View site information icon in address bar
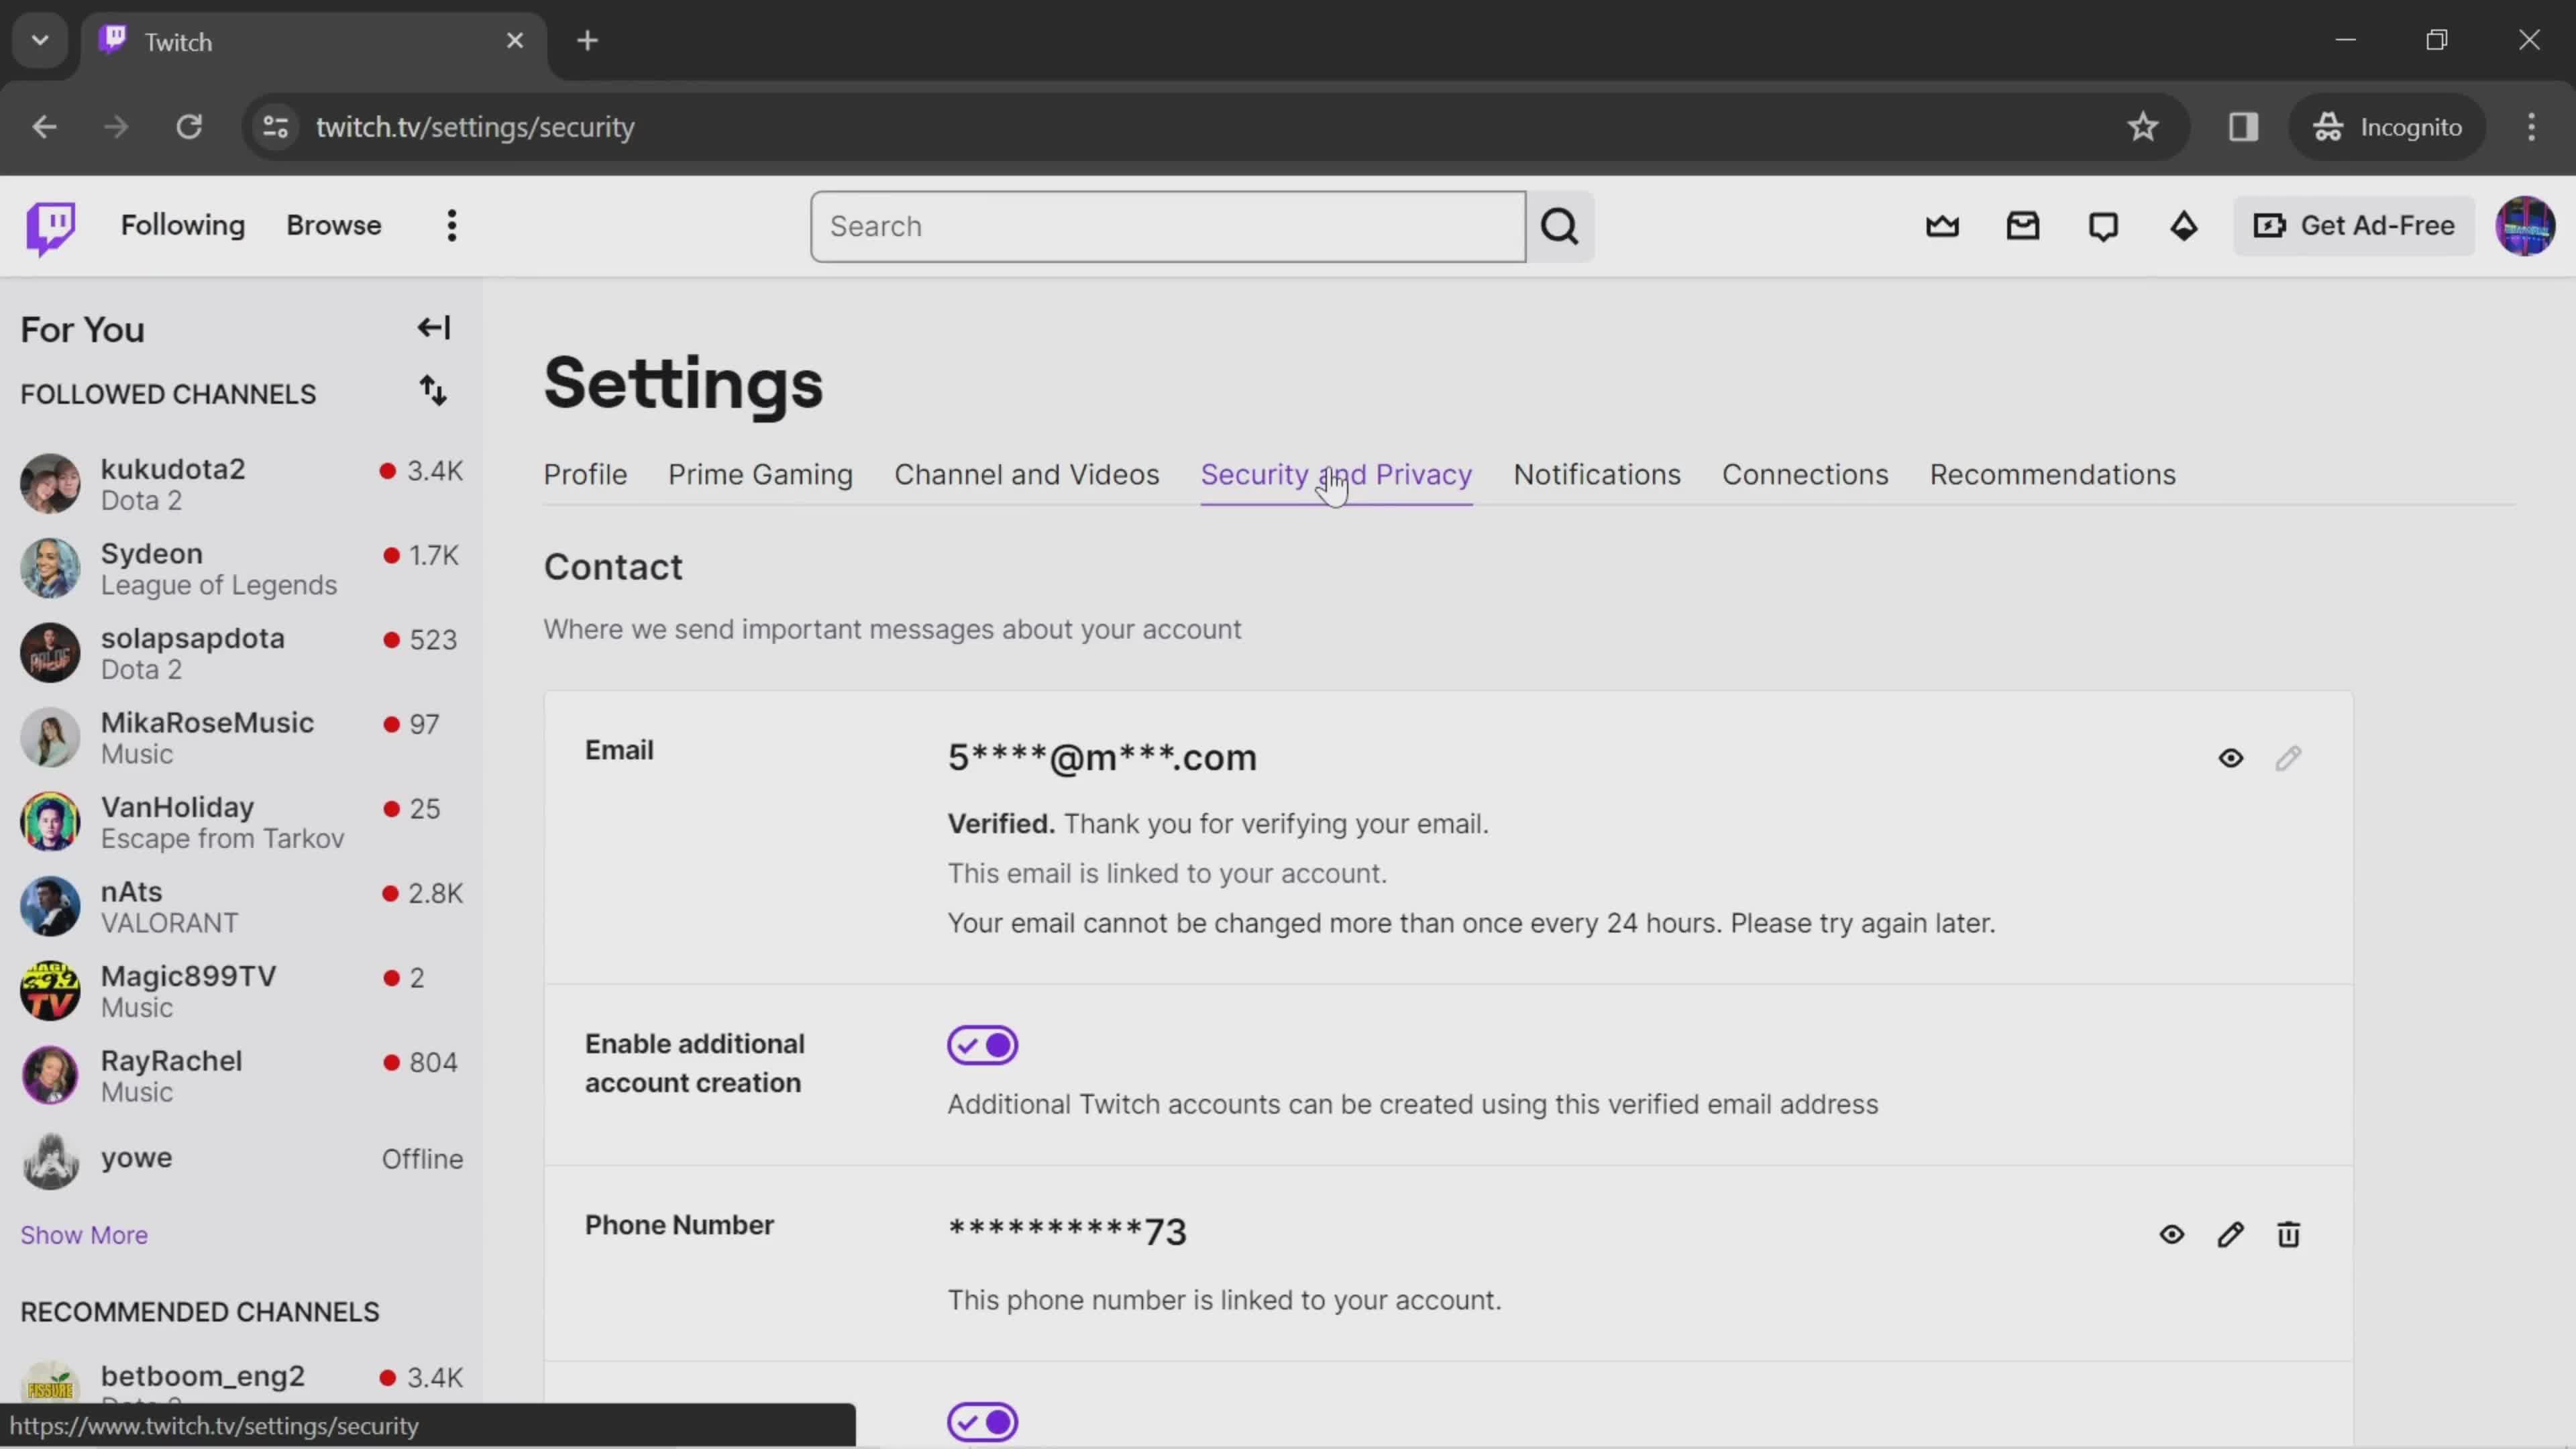 point(275,127)
